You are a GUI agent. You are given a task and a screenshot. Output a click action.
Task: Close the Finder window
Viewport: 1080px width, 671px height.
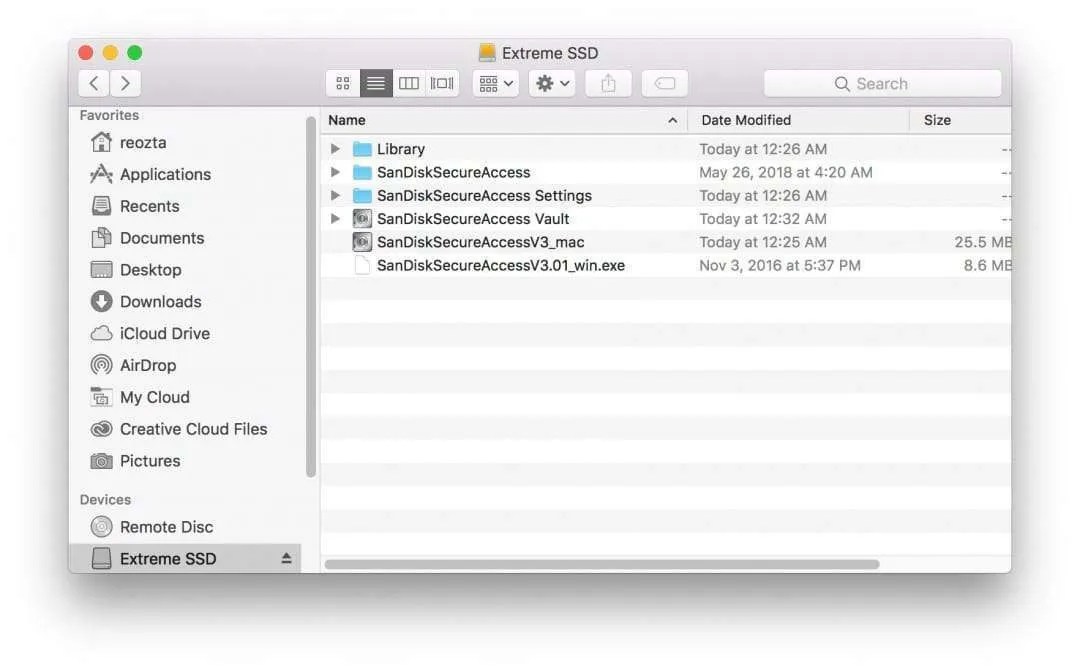click(85, 52)
